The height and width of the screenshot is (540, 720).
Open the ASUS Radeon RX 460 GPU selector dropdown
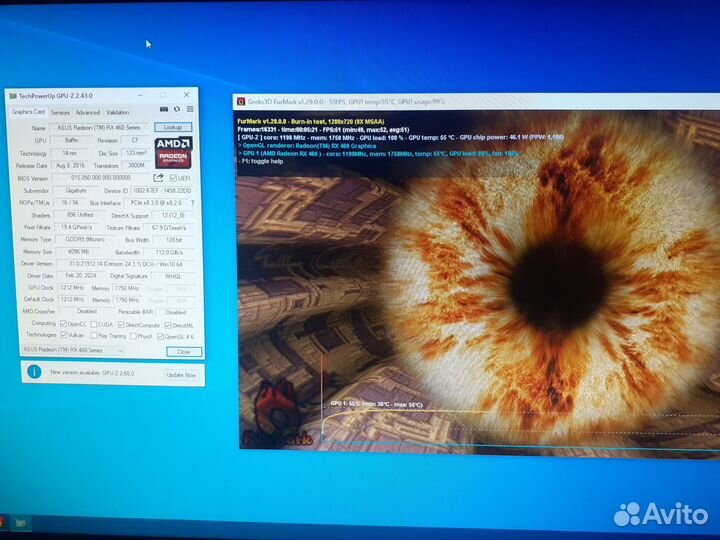(73, 350)
